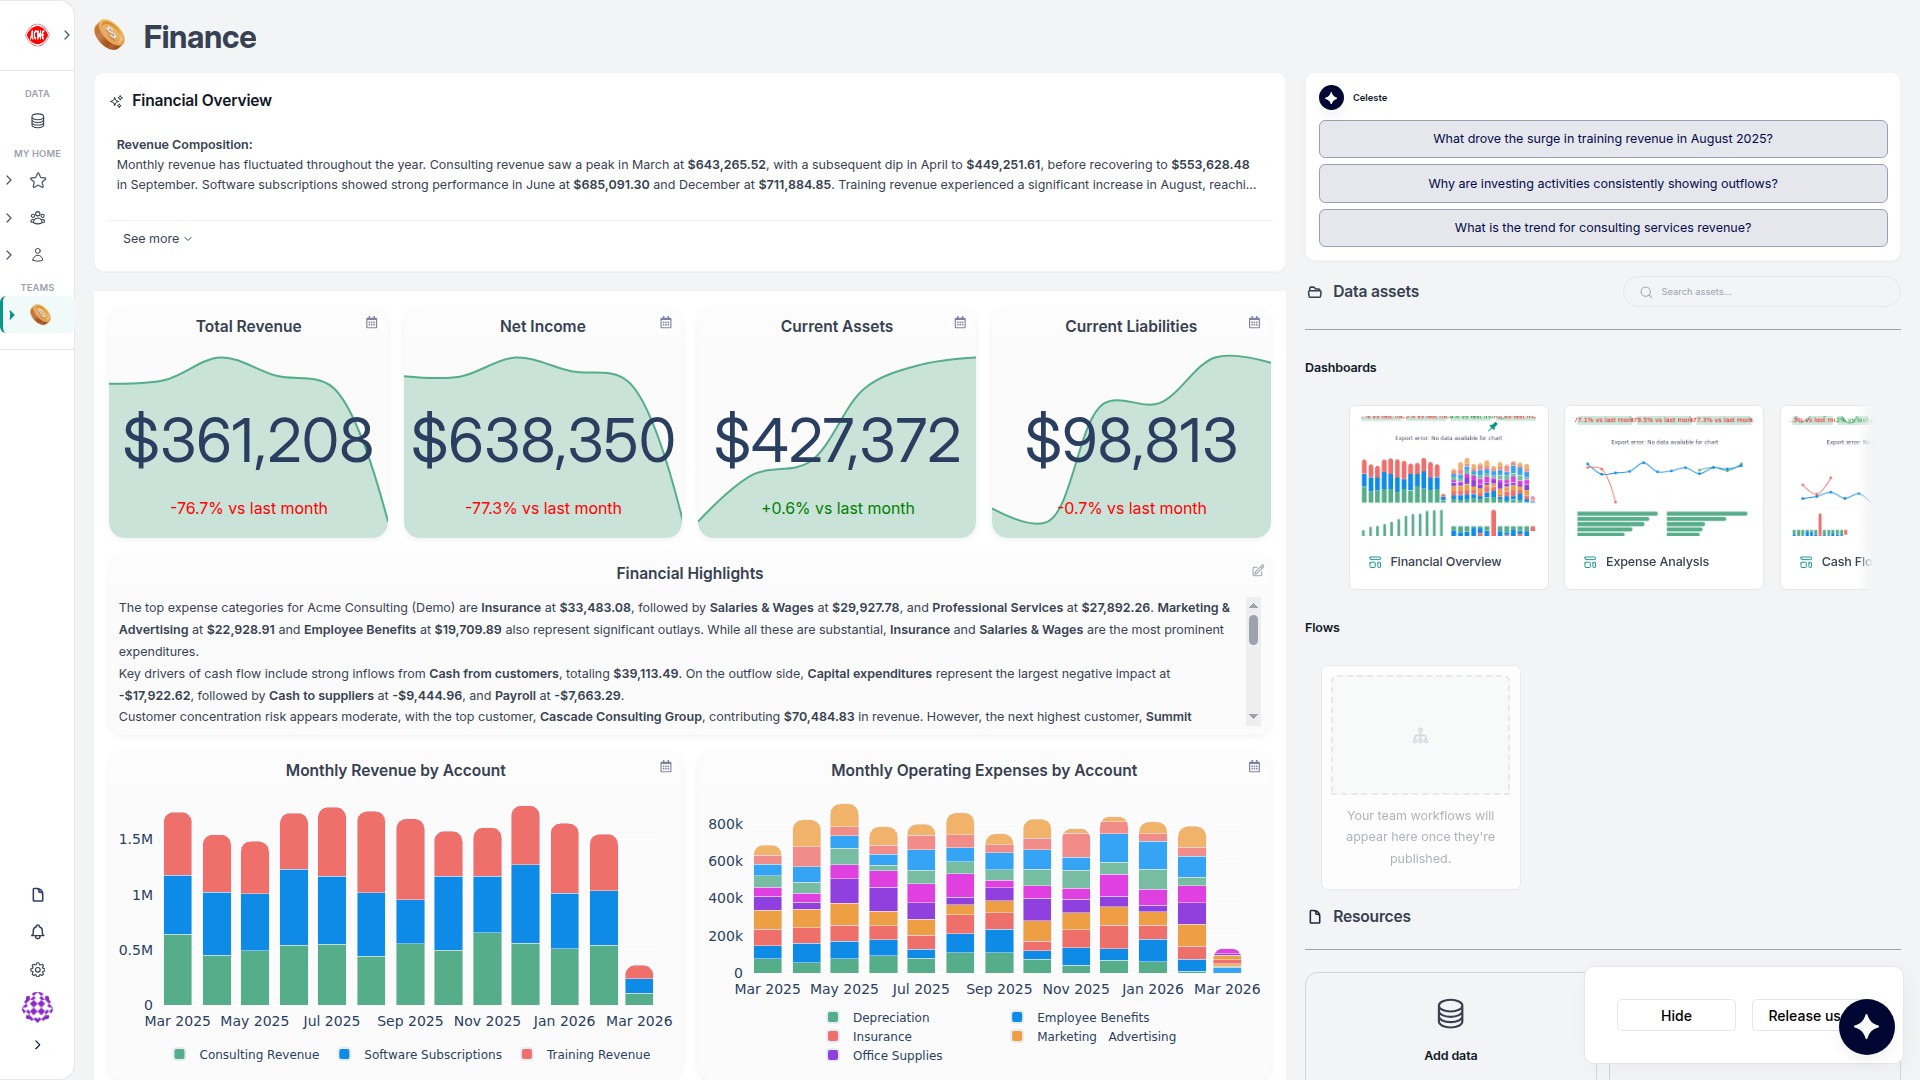Image resolution: width=1920 pixels, height=1080 pixels.
Task: Click the star favorites icon in sidebar
Action: (38, 181)
